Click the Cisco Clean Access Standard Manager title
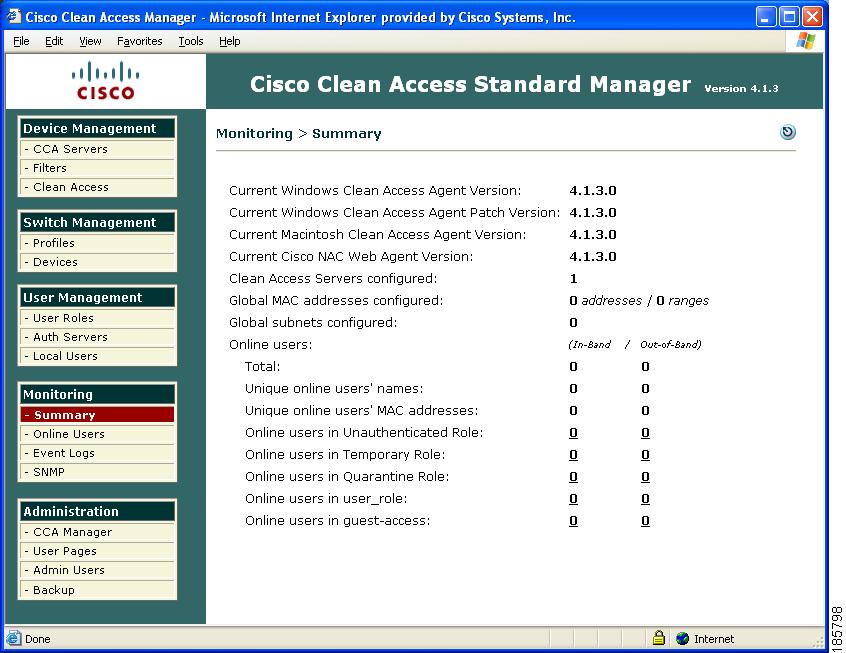Image resolution: width=846 pixels, height=653 pixels. pyautogui.click(x=470, y=85)
